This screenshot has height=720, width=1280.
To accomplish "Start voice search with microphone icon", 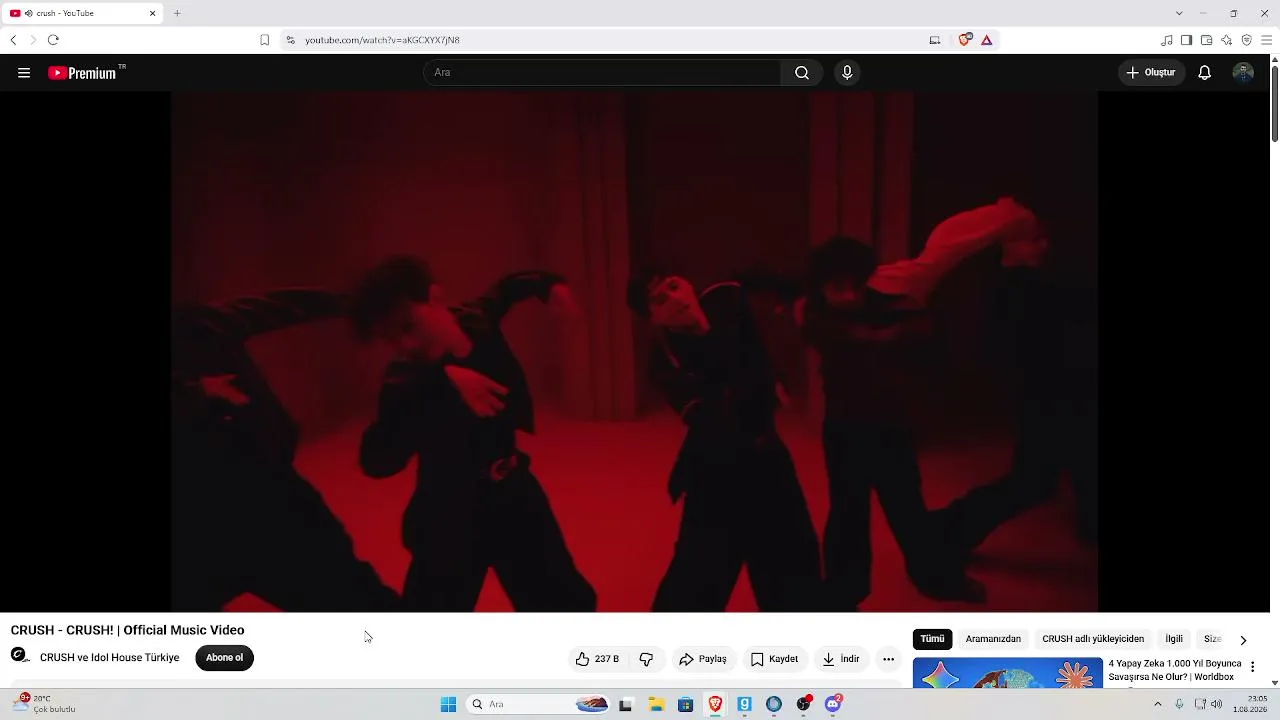I will (847, 73).
